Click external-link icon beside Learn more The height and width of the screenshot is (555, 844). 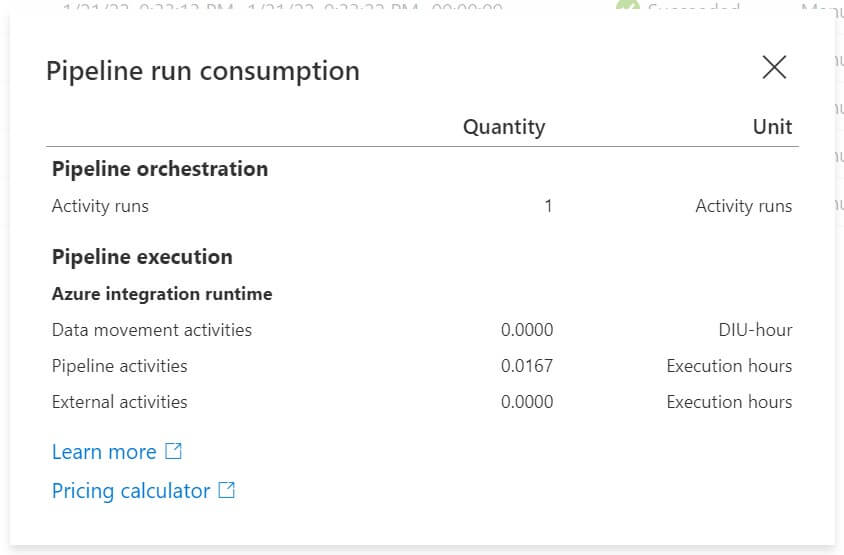coord(174,451)
